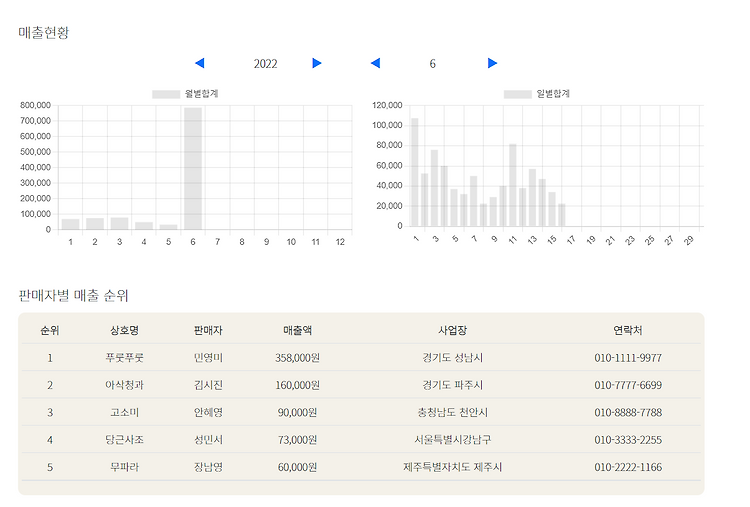Go to the previous year before 2022

click(x=200, y=63)
